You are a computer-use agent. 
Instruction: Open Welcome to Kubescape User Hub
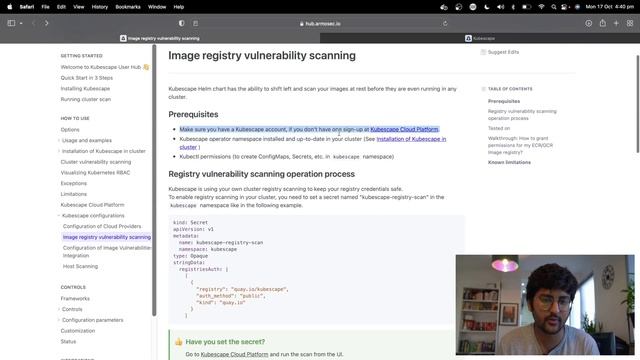coord(104,67)
